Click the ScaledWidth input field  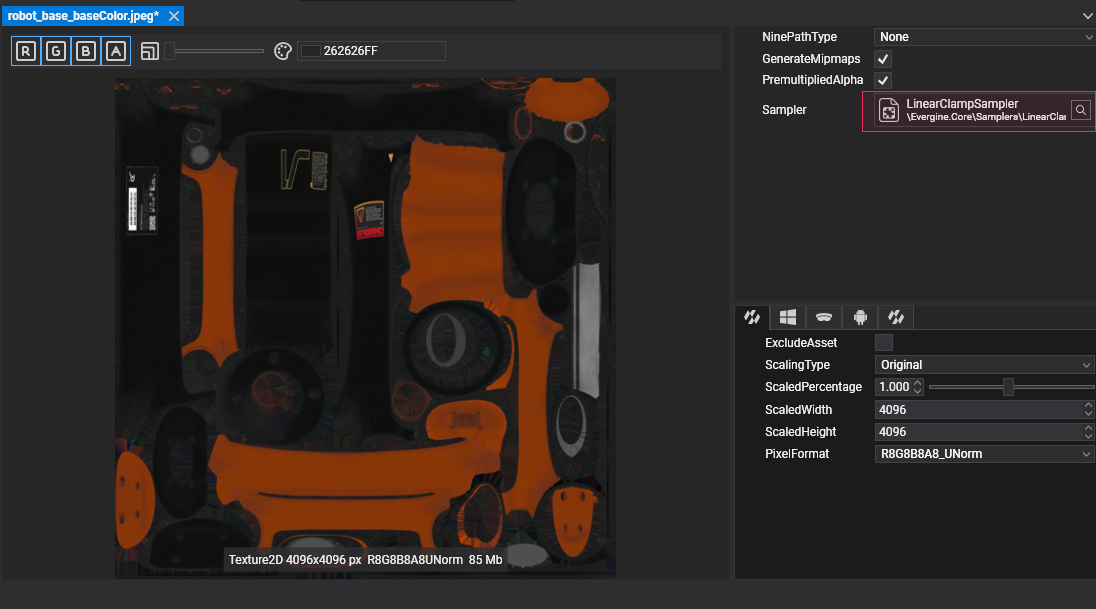[x=976, y=410]
